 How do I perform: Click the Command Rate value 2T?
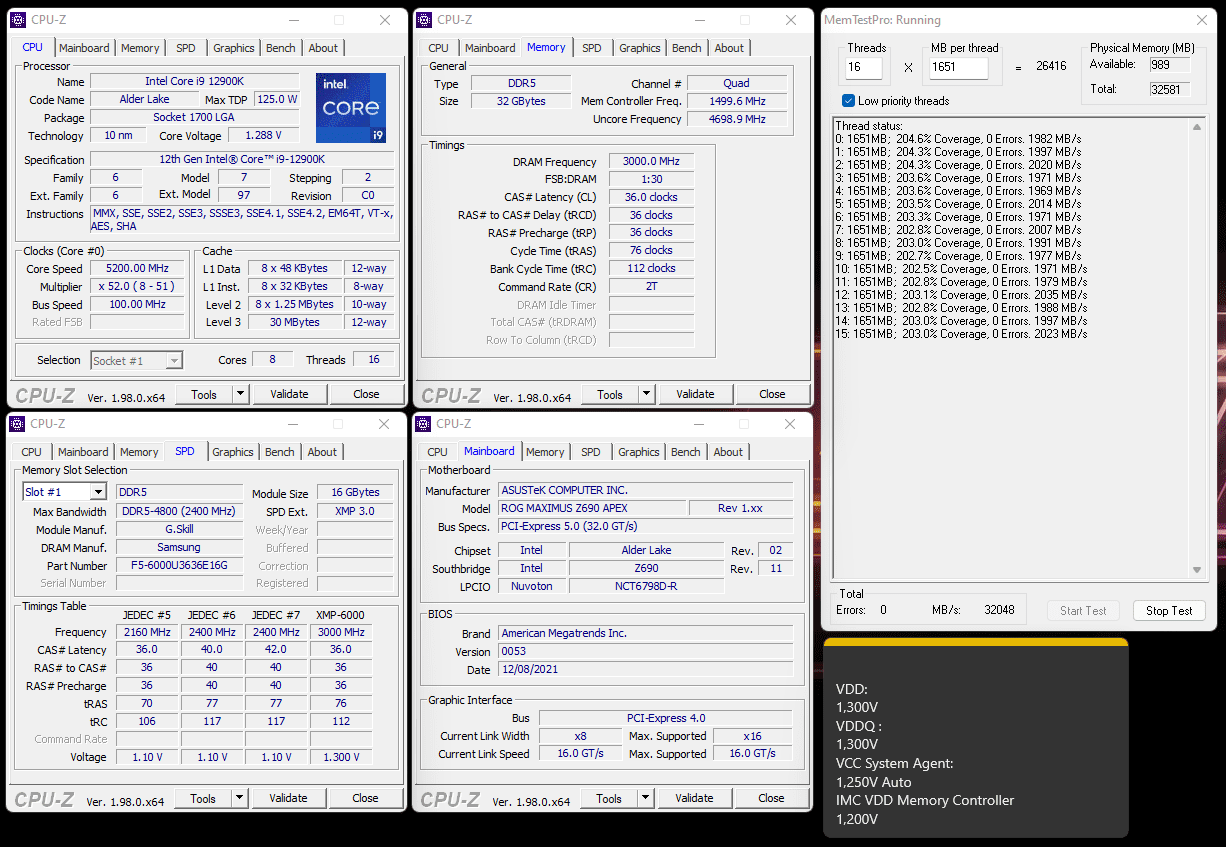651,286
